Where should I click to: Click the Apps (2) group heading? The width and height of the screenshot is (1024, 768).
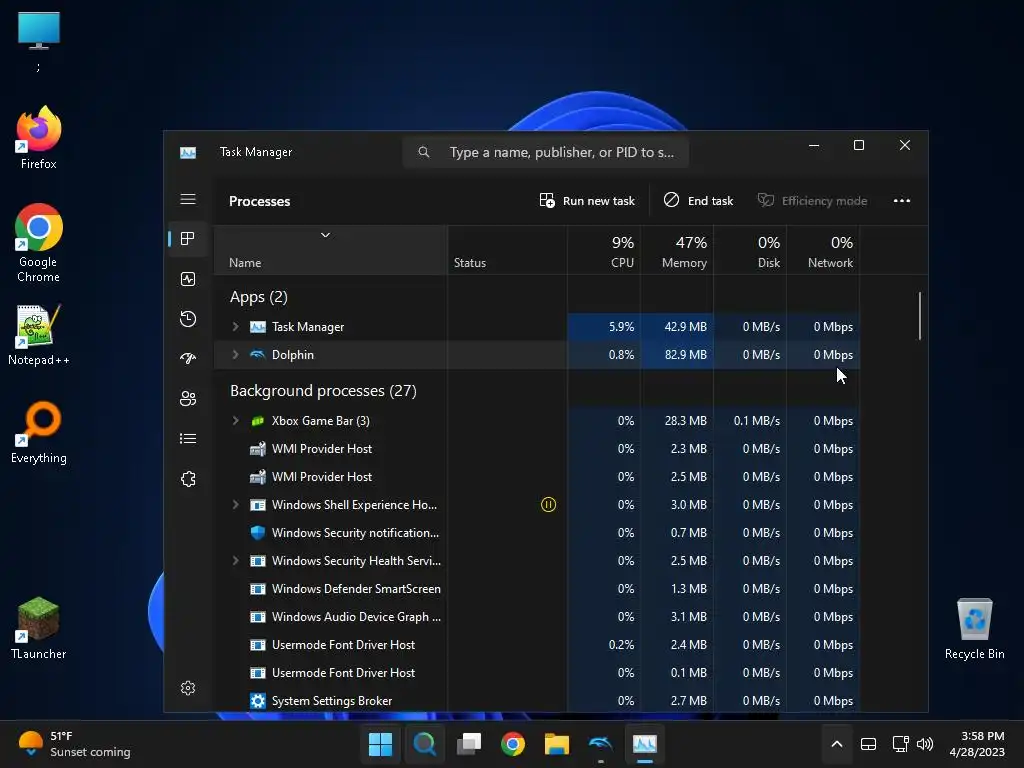pyautogui.click(x=259, y=297)
